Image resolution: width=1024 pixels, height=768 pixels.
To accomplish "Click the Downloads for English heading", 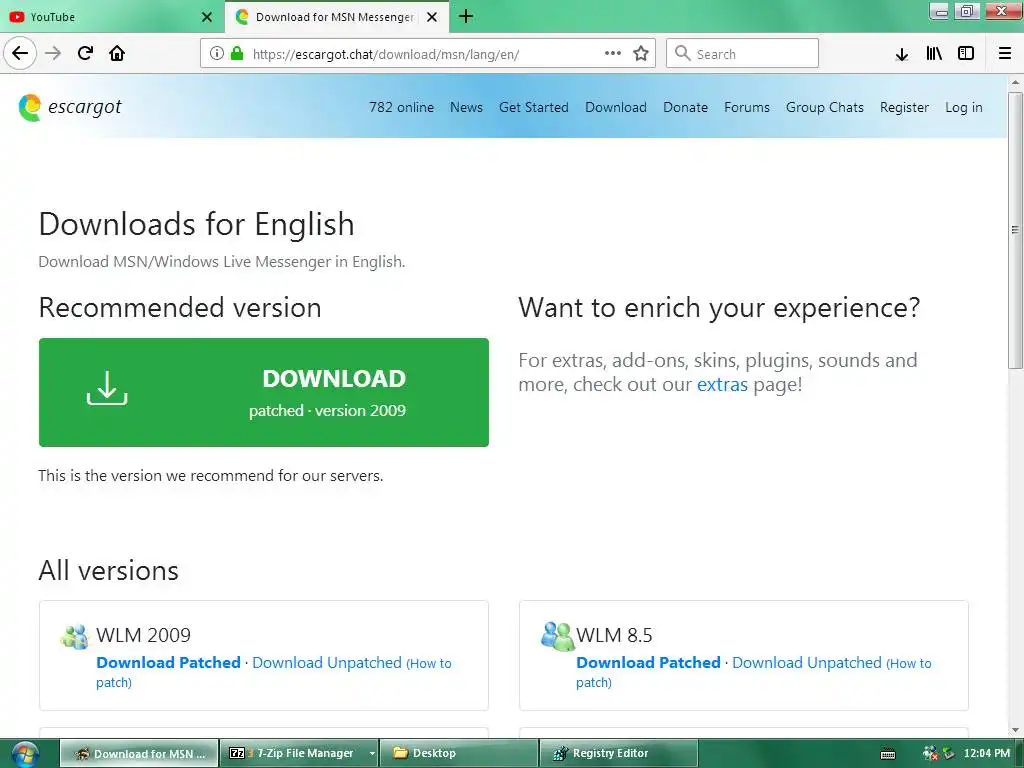I will tap(197, 224).
